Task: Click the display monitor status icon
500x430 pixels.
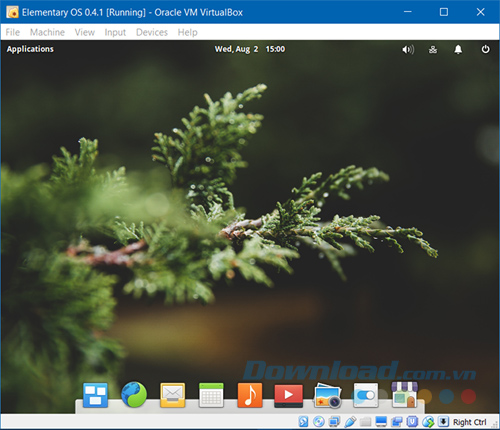Action: (x=381, y=422)
